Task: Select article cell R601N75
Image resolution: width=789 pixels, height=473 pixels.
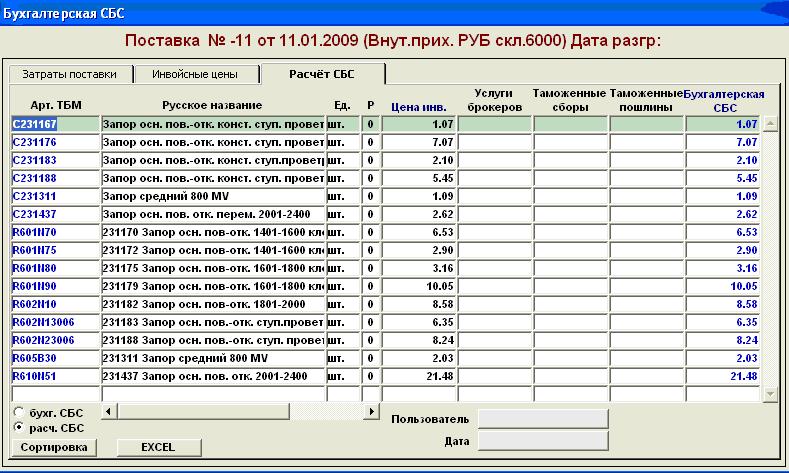Action: click(x=55, y=250)
